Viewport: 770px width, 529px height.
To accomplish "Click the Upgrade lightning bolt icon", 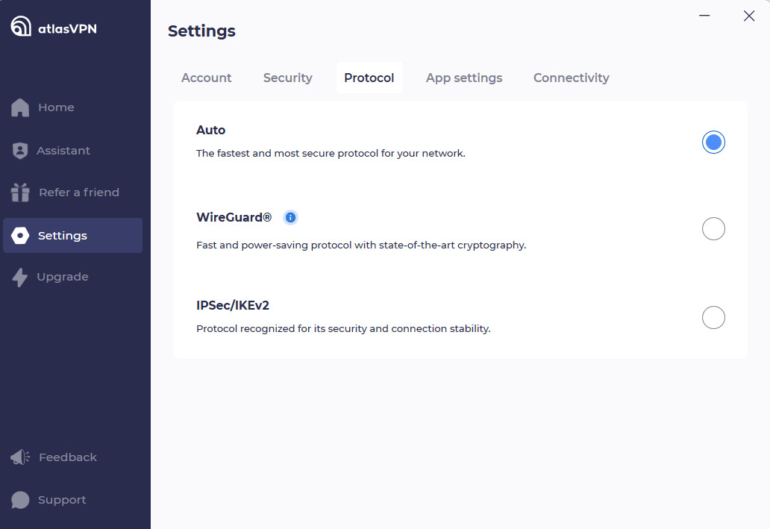I will pyautogui.click(x=20, y=277).
